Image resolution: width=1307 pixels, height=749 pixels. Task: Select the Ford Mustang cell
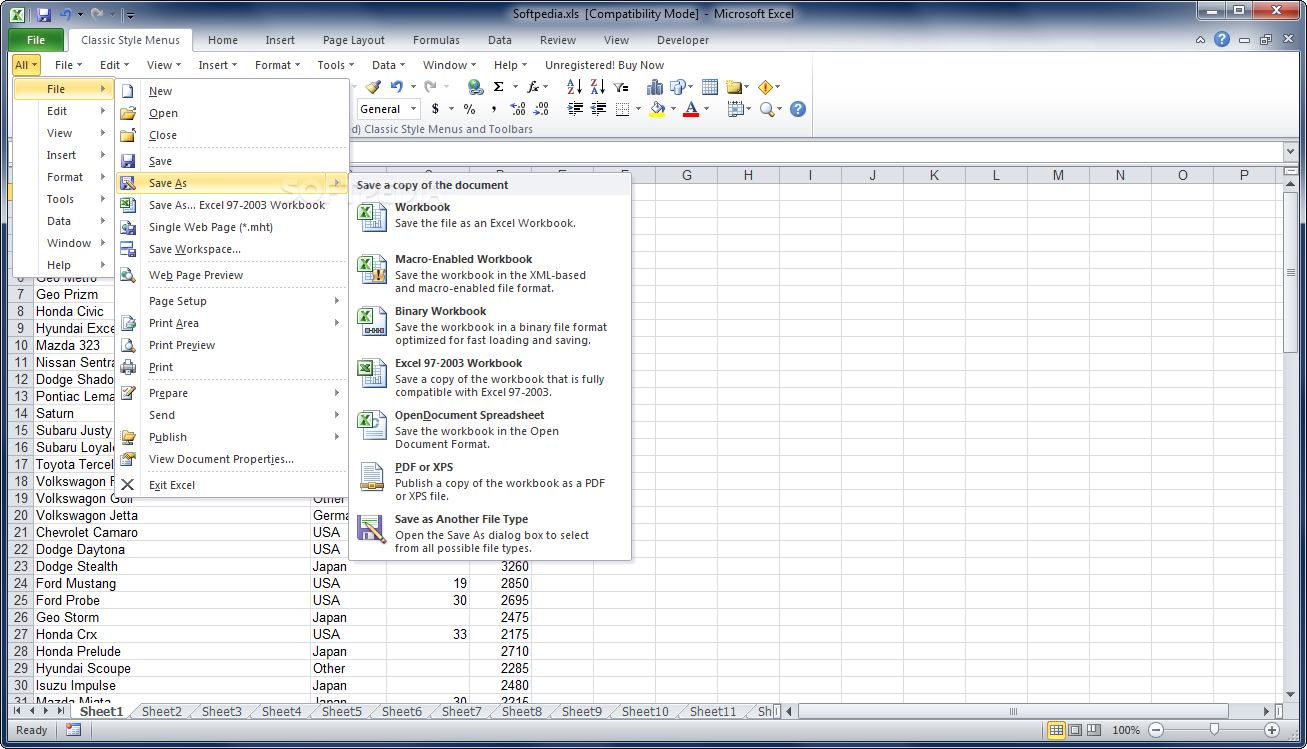(172, 583)
